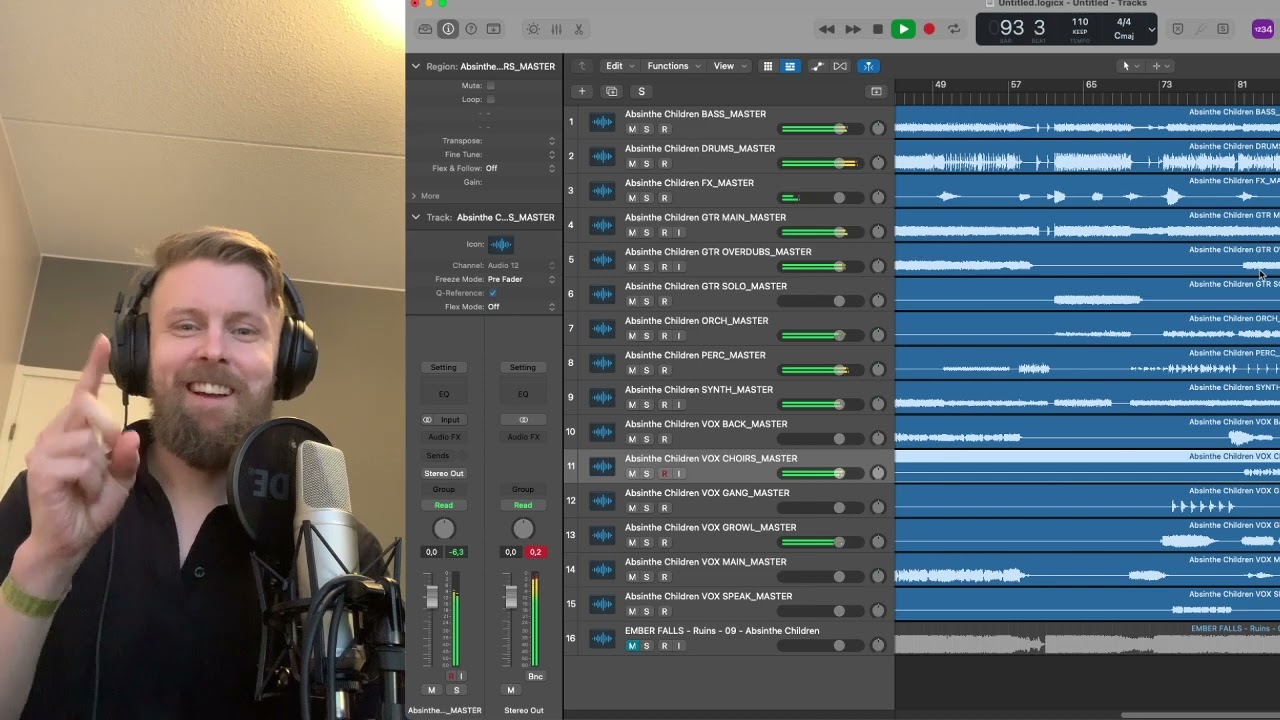Open Quick Help question mark icon
This screenshot has height=720, width=1280.
point(471,29)
